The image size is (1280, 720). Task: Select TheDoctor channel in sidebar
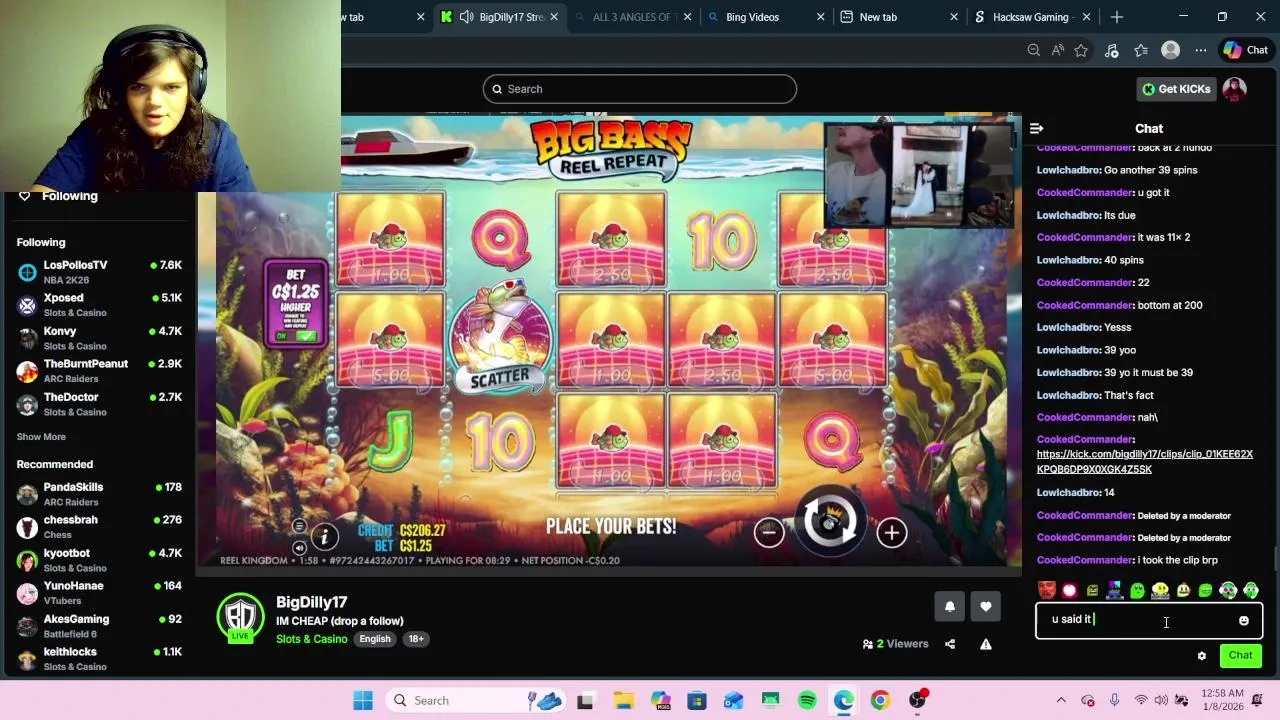pyautogui.click(x=99, y=404)
